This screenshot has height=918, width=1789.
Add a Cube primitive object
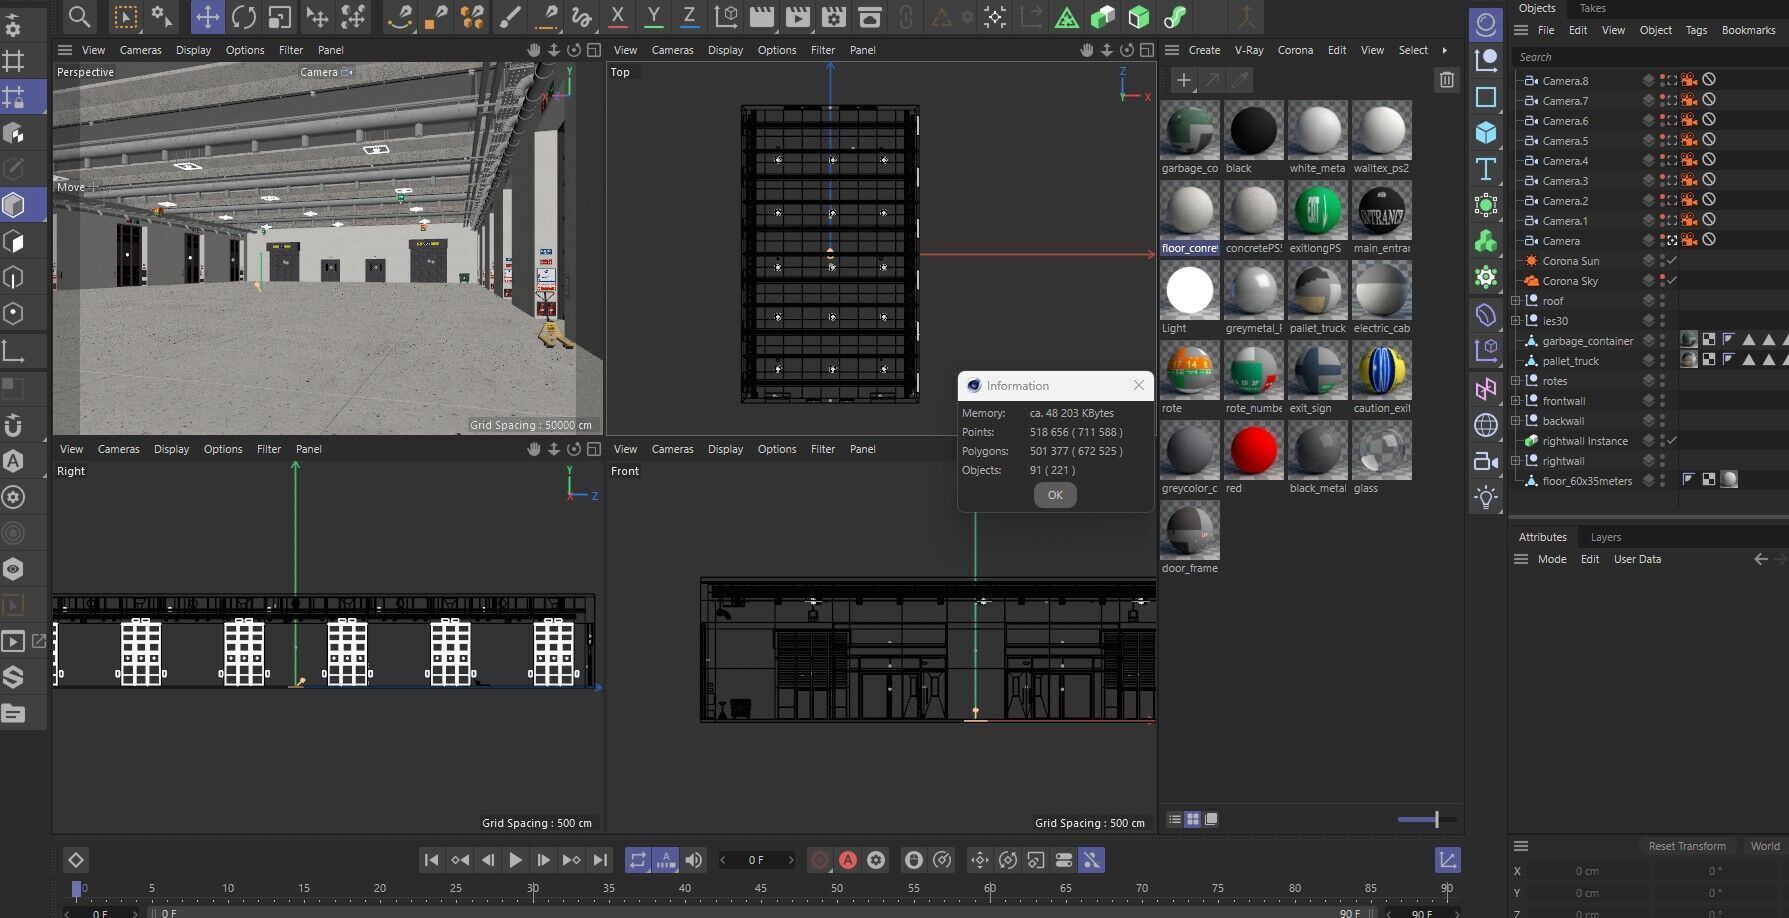tap(1486, 132)
